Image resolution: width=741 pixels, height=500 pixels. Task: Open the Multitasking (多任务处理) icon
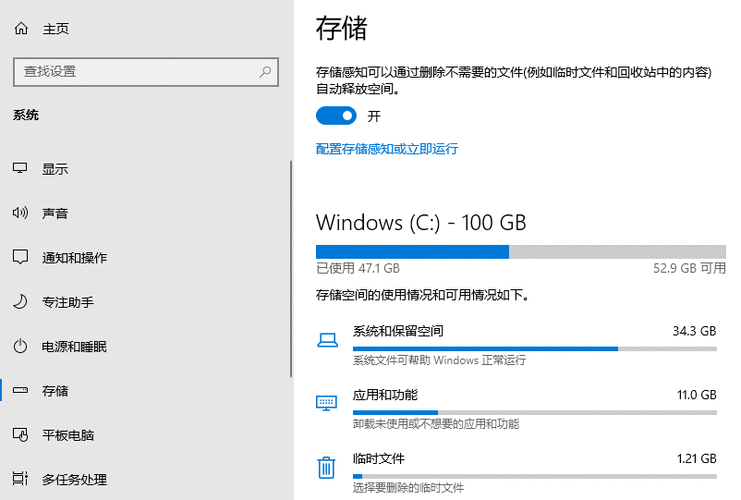(20, 478)
